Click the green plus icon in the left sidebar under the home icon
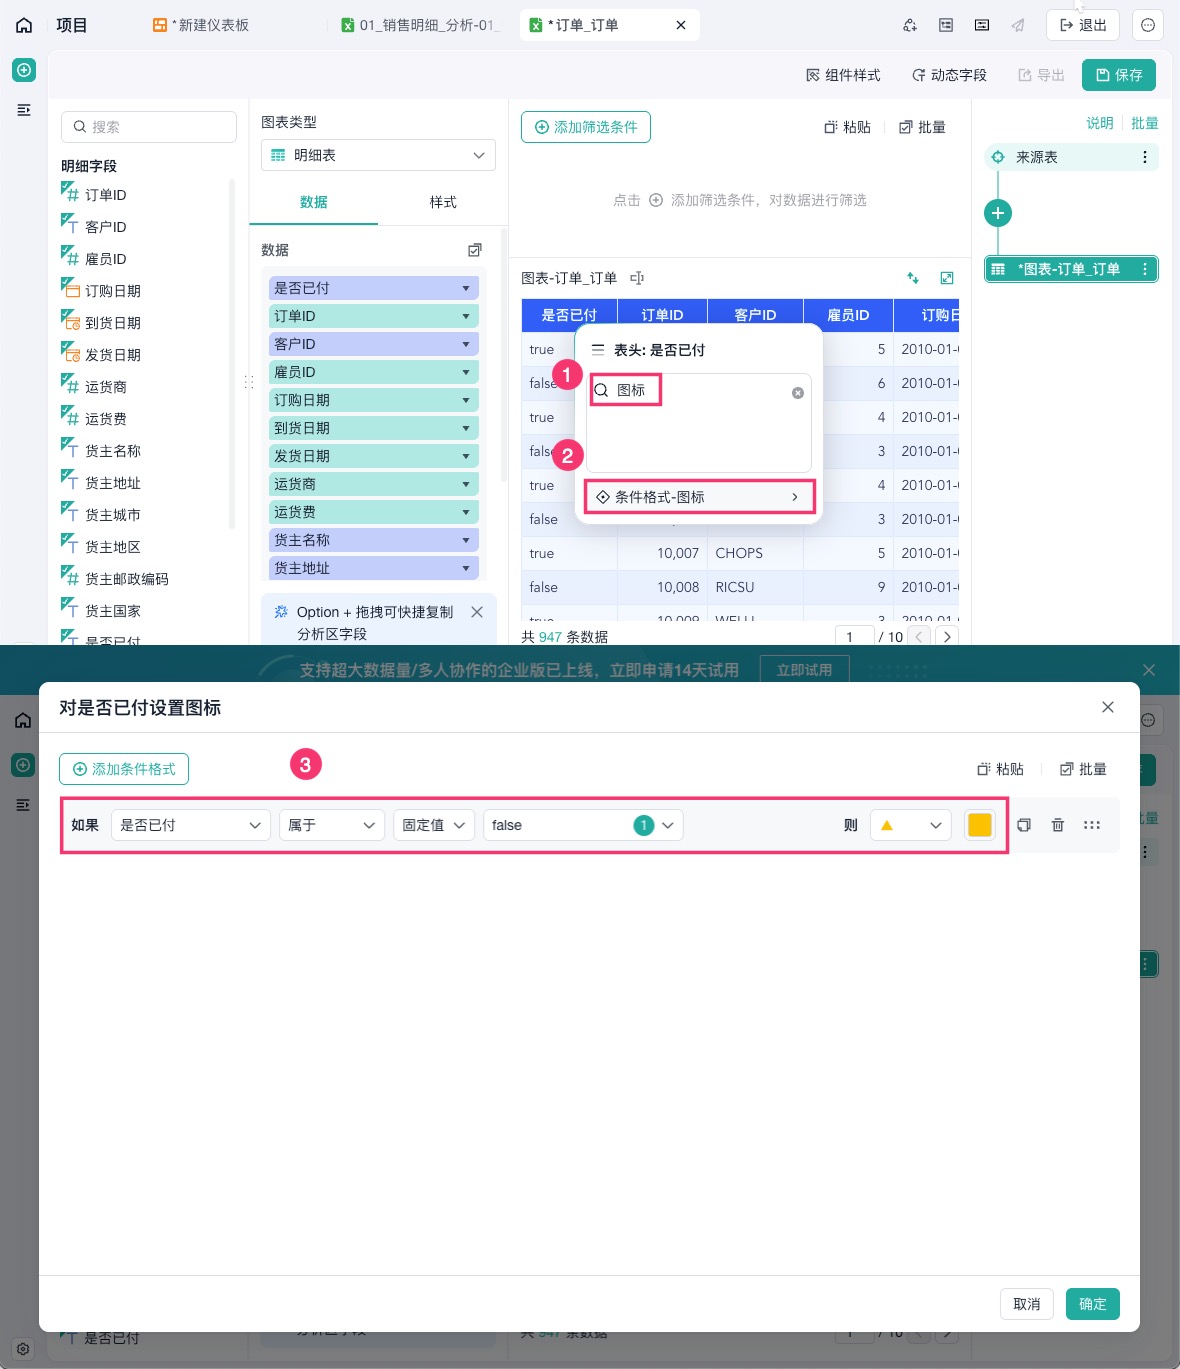This screenshot has width=1180, height=1369. pos(24,70)
